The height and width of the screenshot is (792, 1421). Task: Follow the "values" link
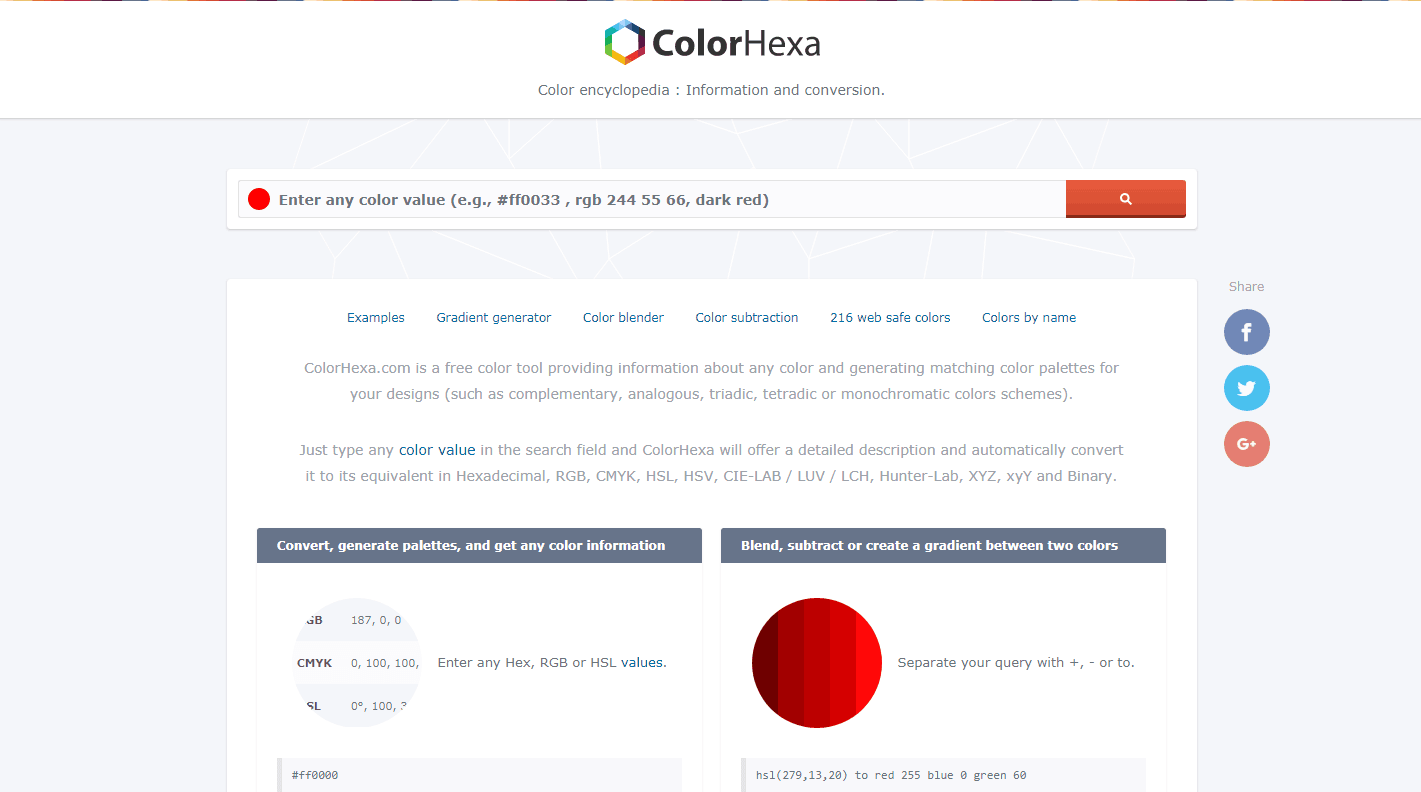pyautogui.click(x=641, y=662)
